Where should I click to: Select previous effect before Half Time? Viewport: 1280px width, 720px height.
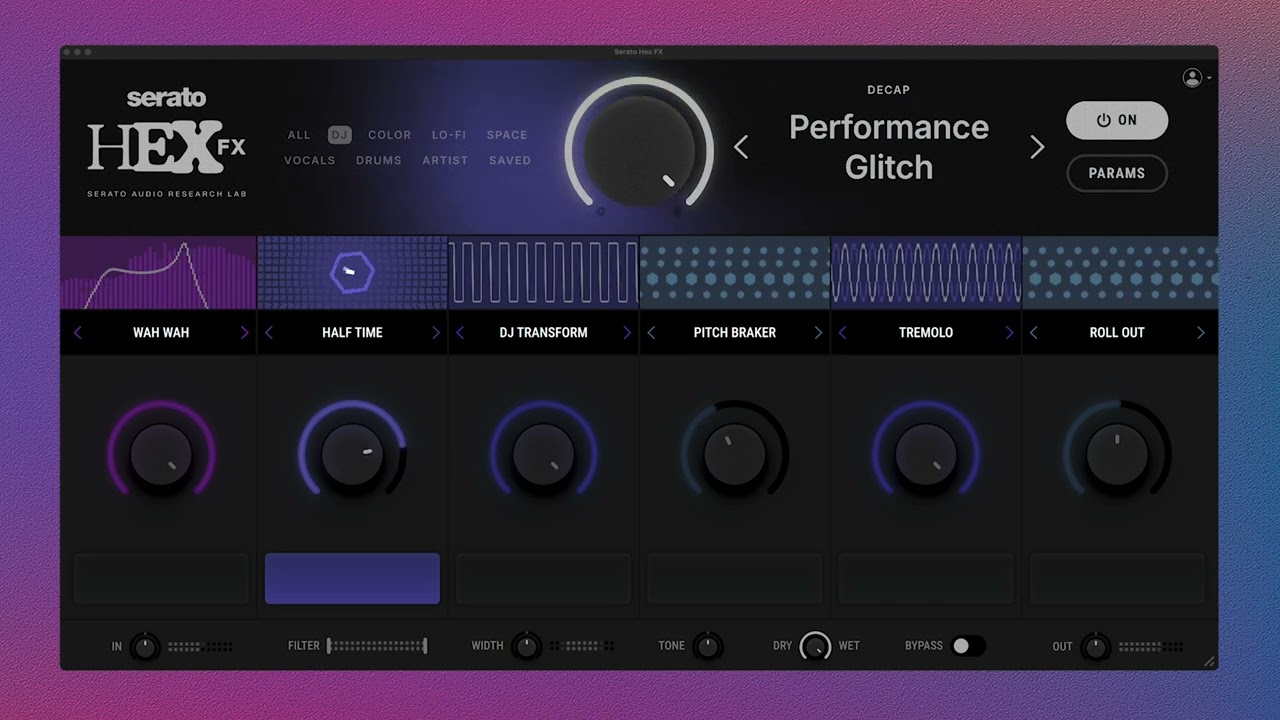(x=269, y=333)
